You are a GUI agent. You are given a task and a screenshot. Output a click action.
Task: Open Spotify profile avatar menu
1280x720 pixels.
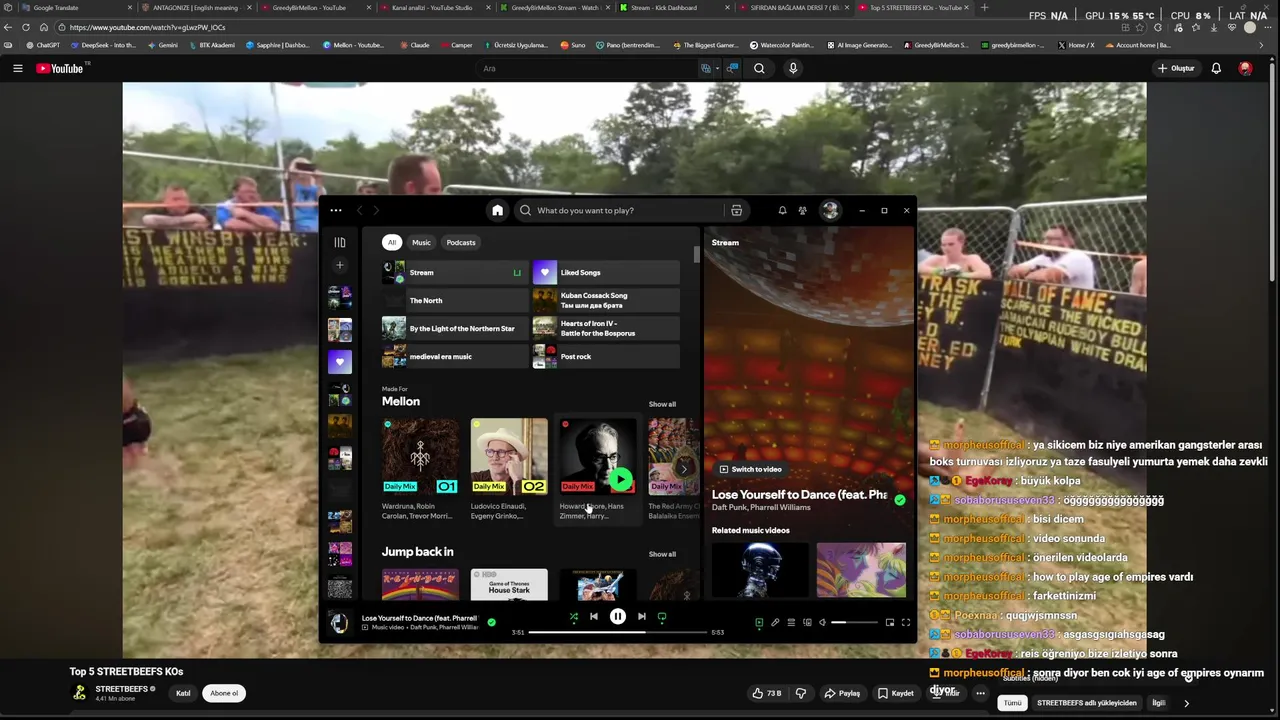point(830,210)
